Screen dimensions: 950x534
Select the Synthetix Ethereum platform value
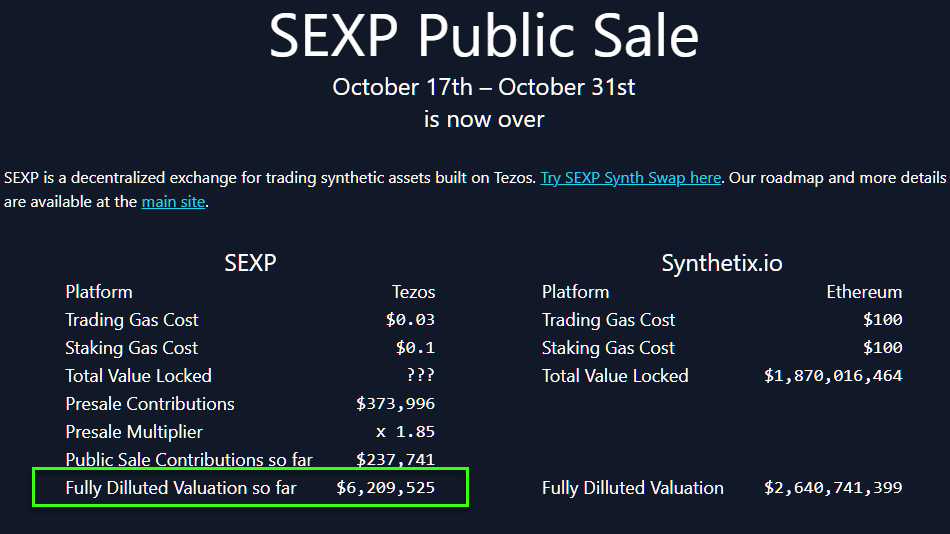[x=864, y=292]
